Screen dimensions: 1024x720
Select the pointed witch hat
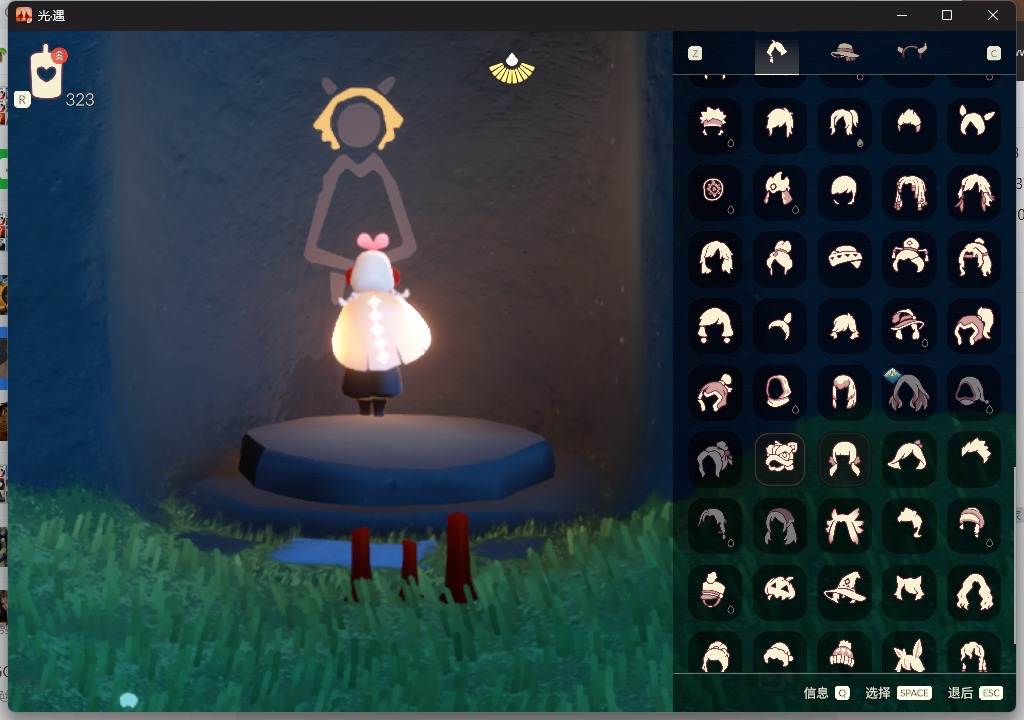844,593
